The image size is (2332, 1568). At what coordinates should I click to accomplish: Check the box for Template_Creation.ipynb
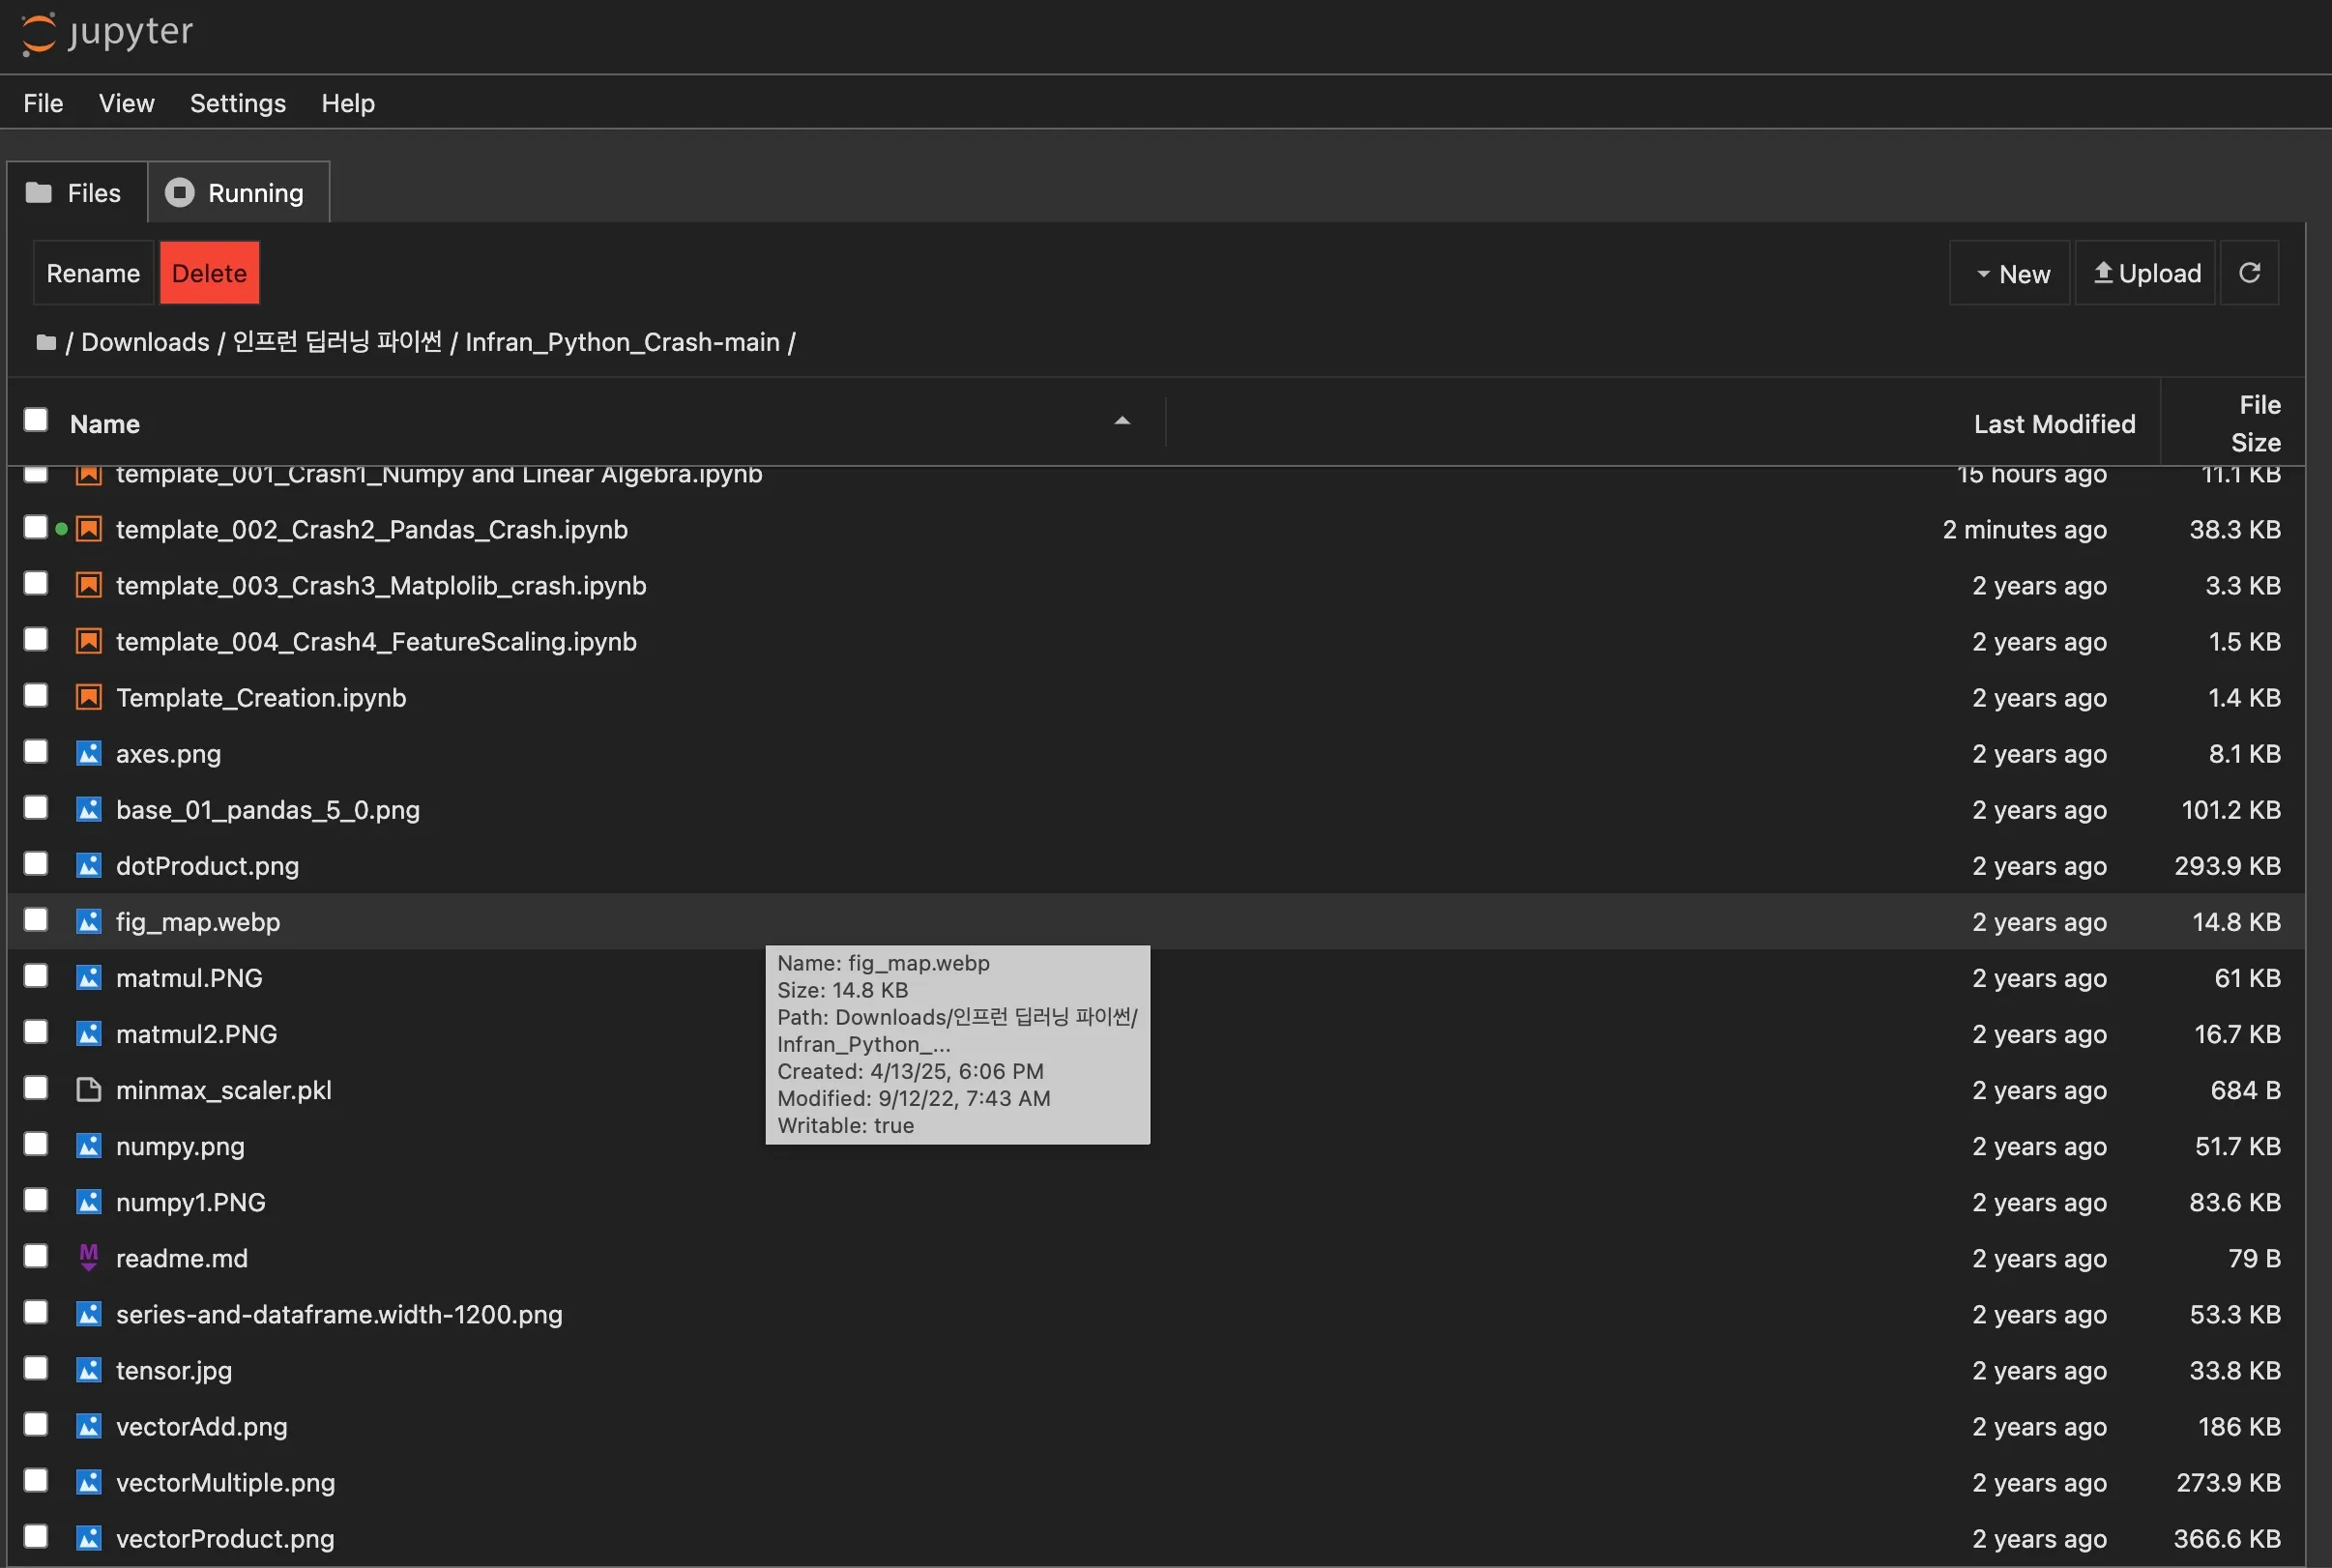[x=36, y=695]
